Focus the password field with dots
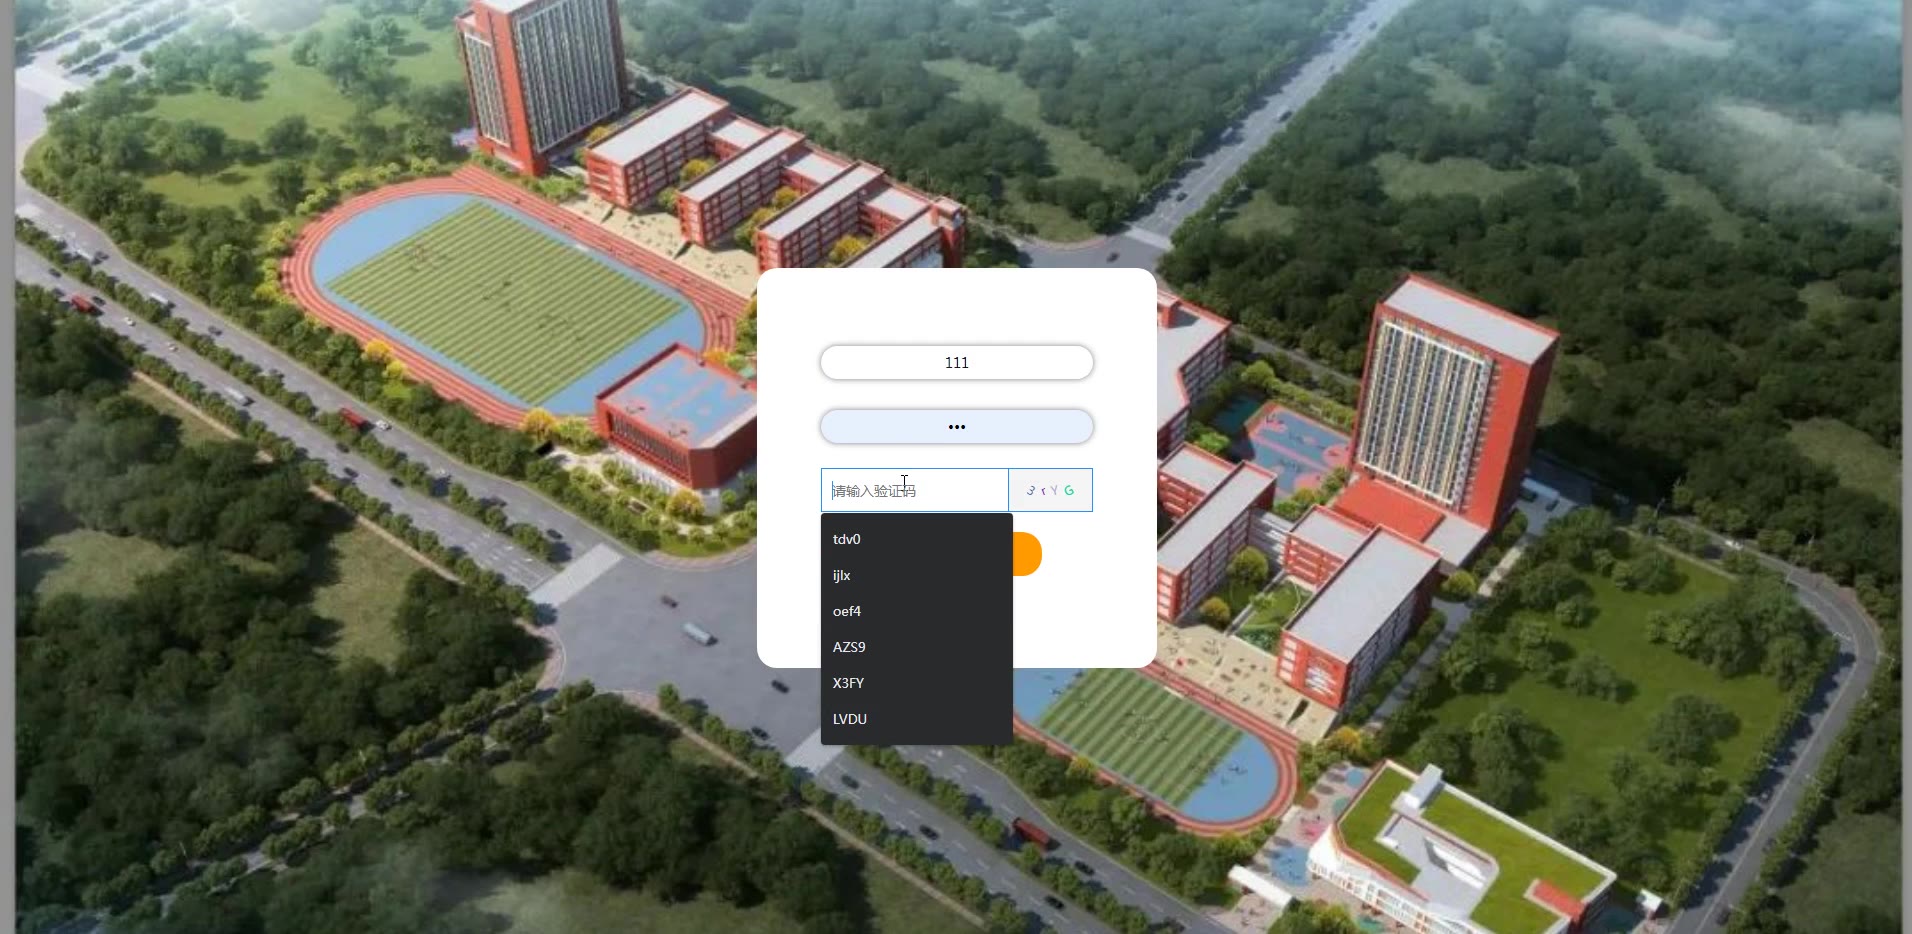The image size is (1912, 934). (957, 426)
